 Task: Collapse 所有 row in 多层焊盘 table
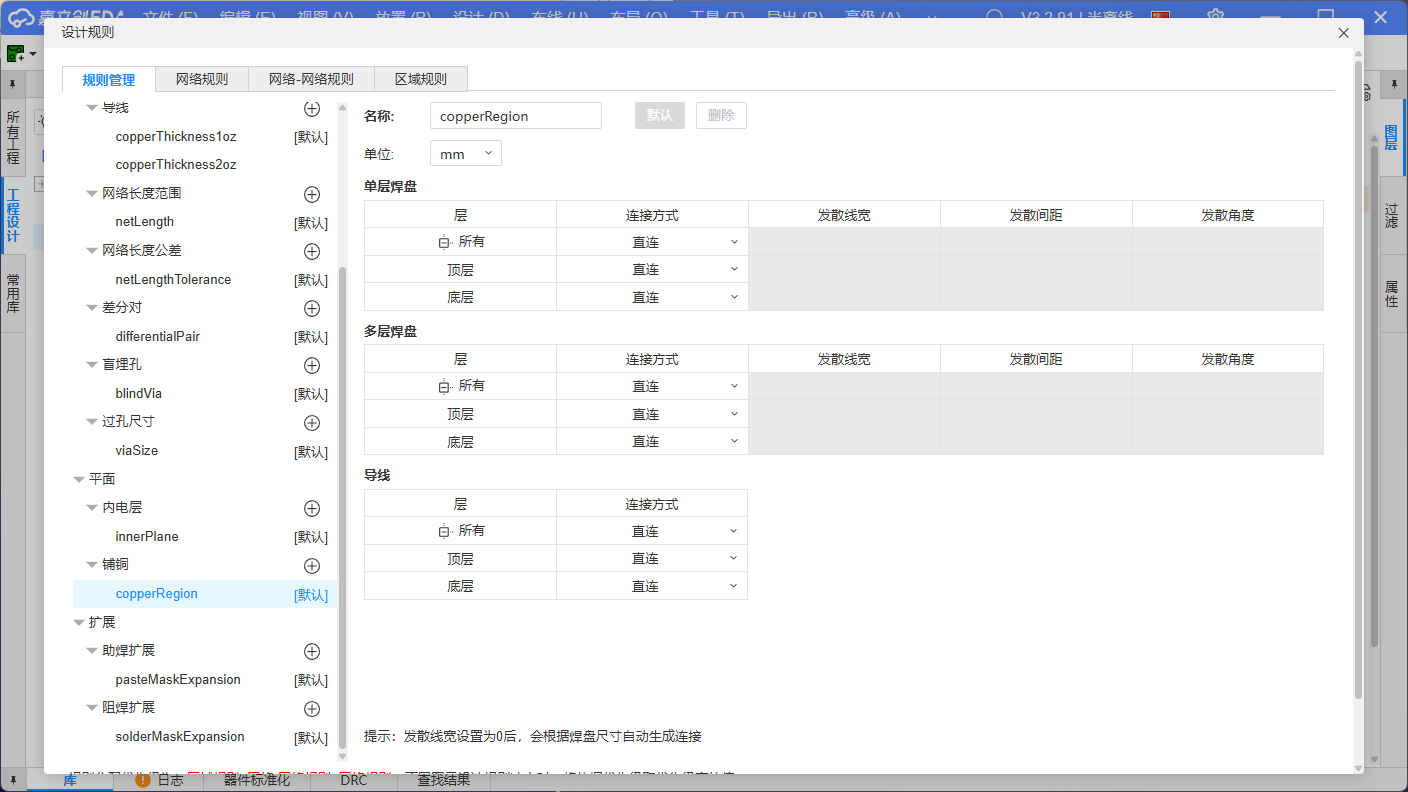pyautogui.click(x=444, y=386)
